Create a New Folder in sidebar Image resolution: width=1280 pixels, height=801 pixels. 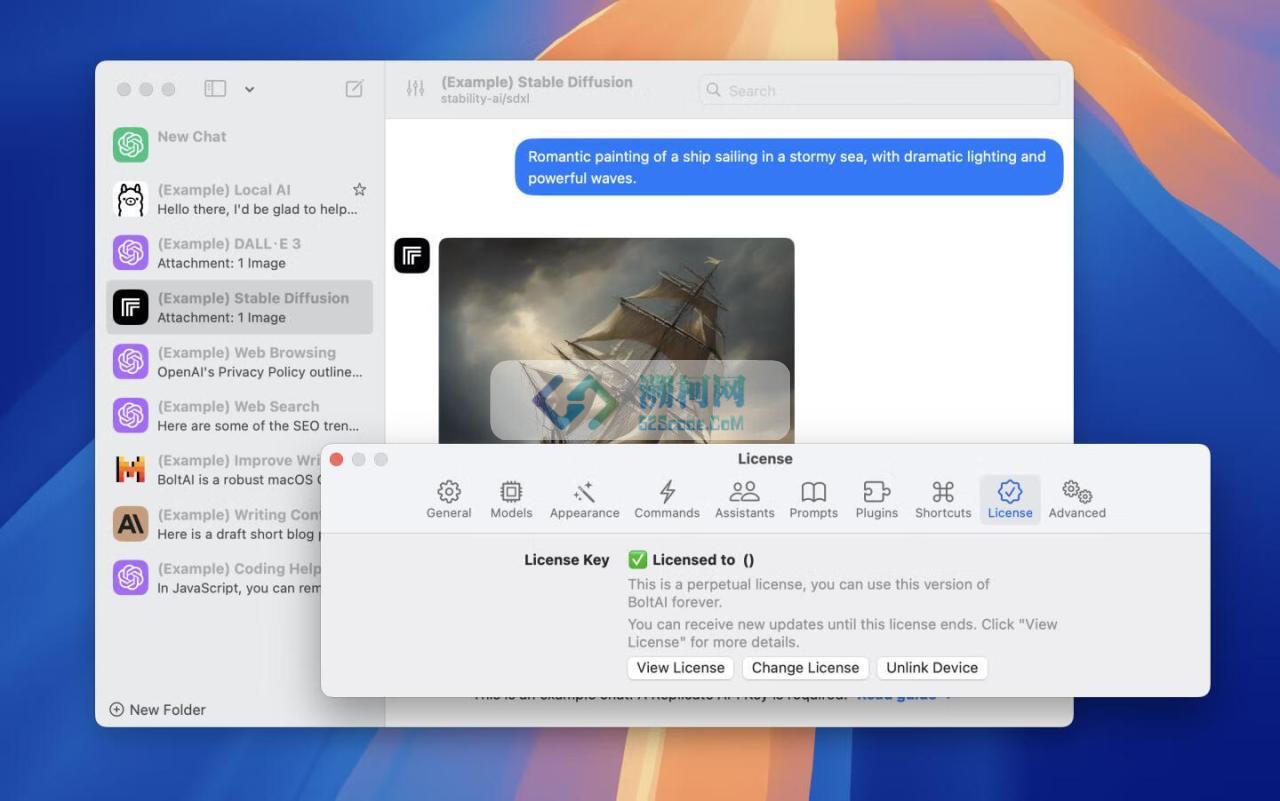157,709
